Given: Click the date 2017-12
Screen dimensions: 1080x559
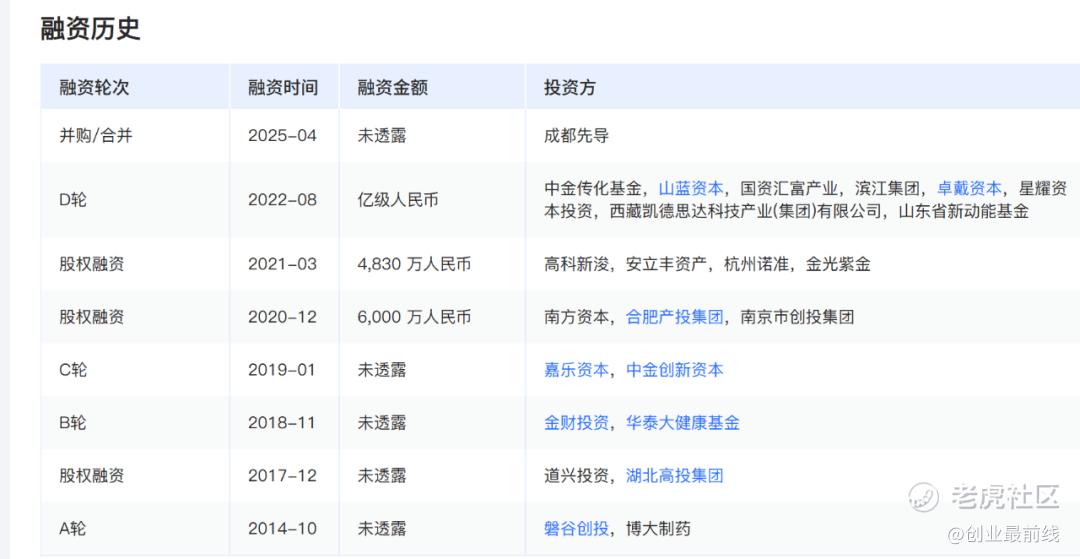Looking at the screenshot, I should tap(282, 476).
